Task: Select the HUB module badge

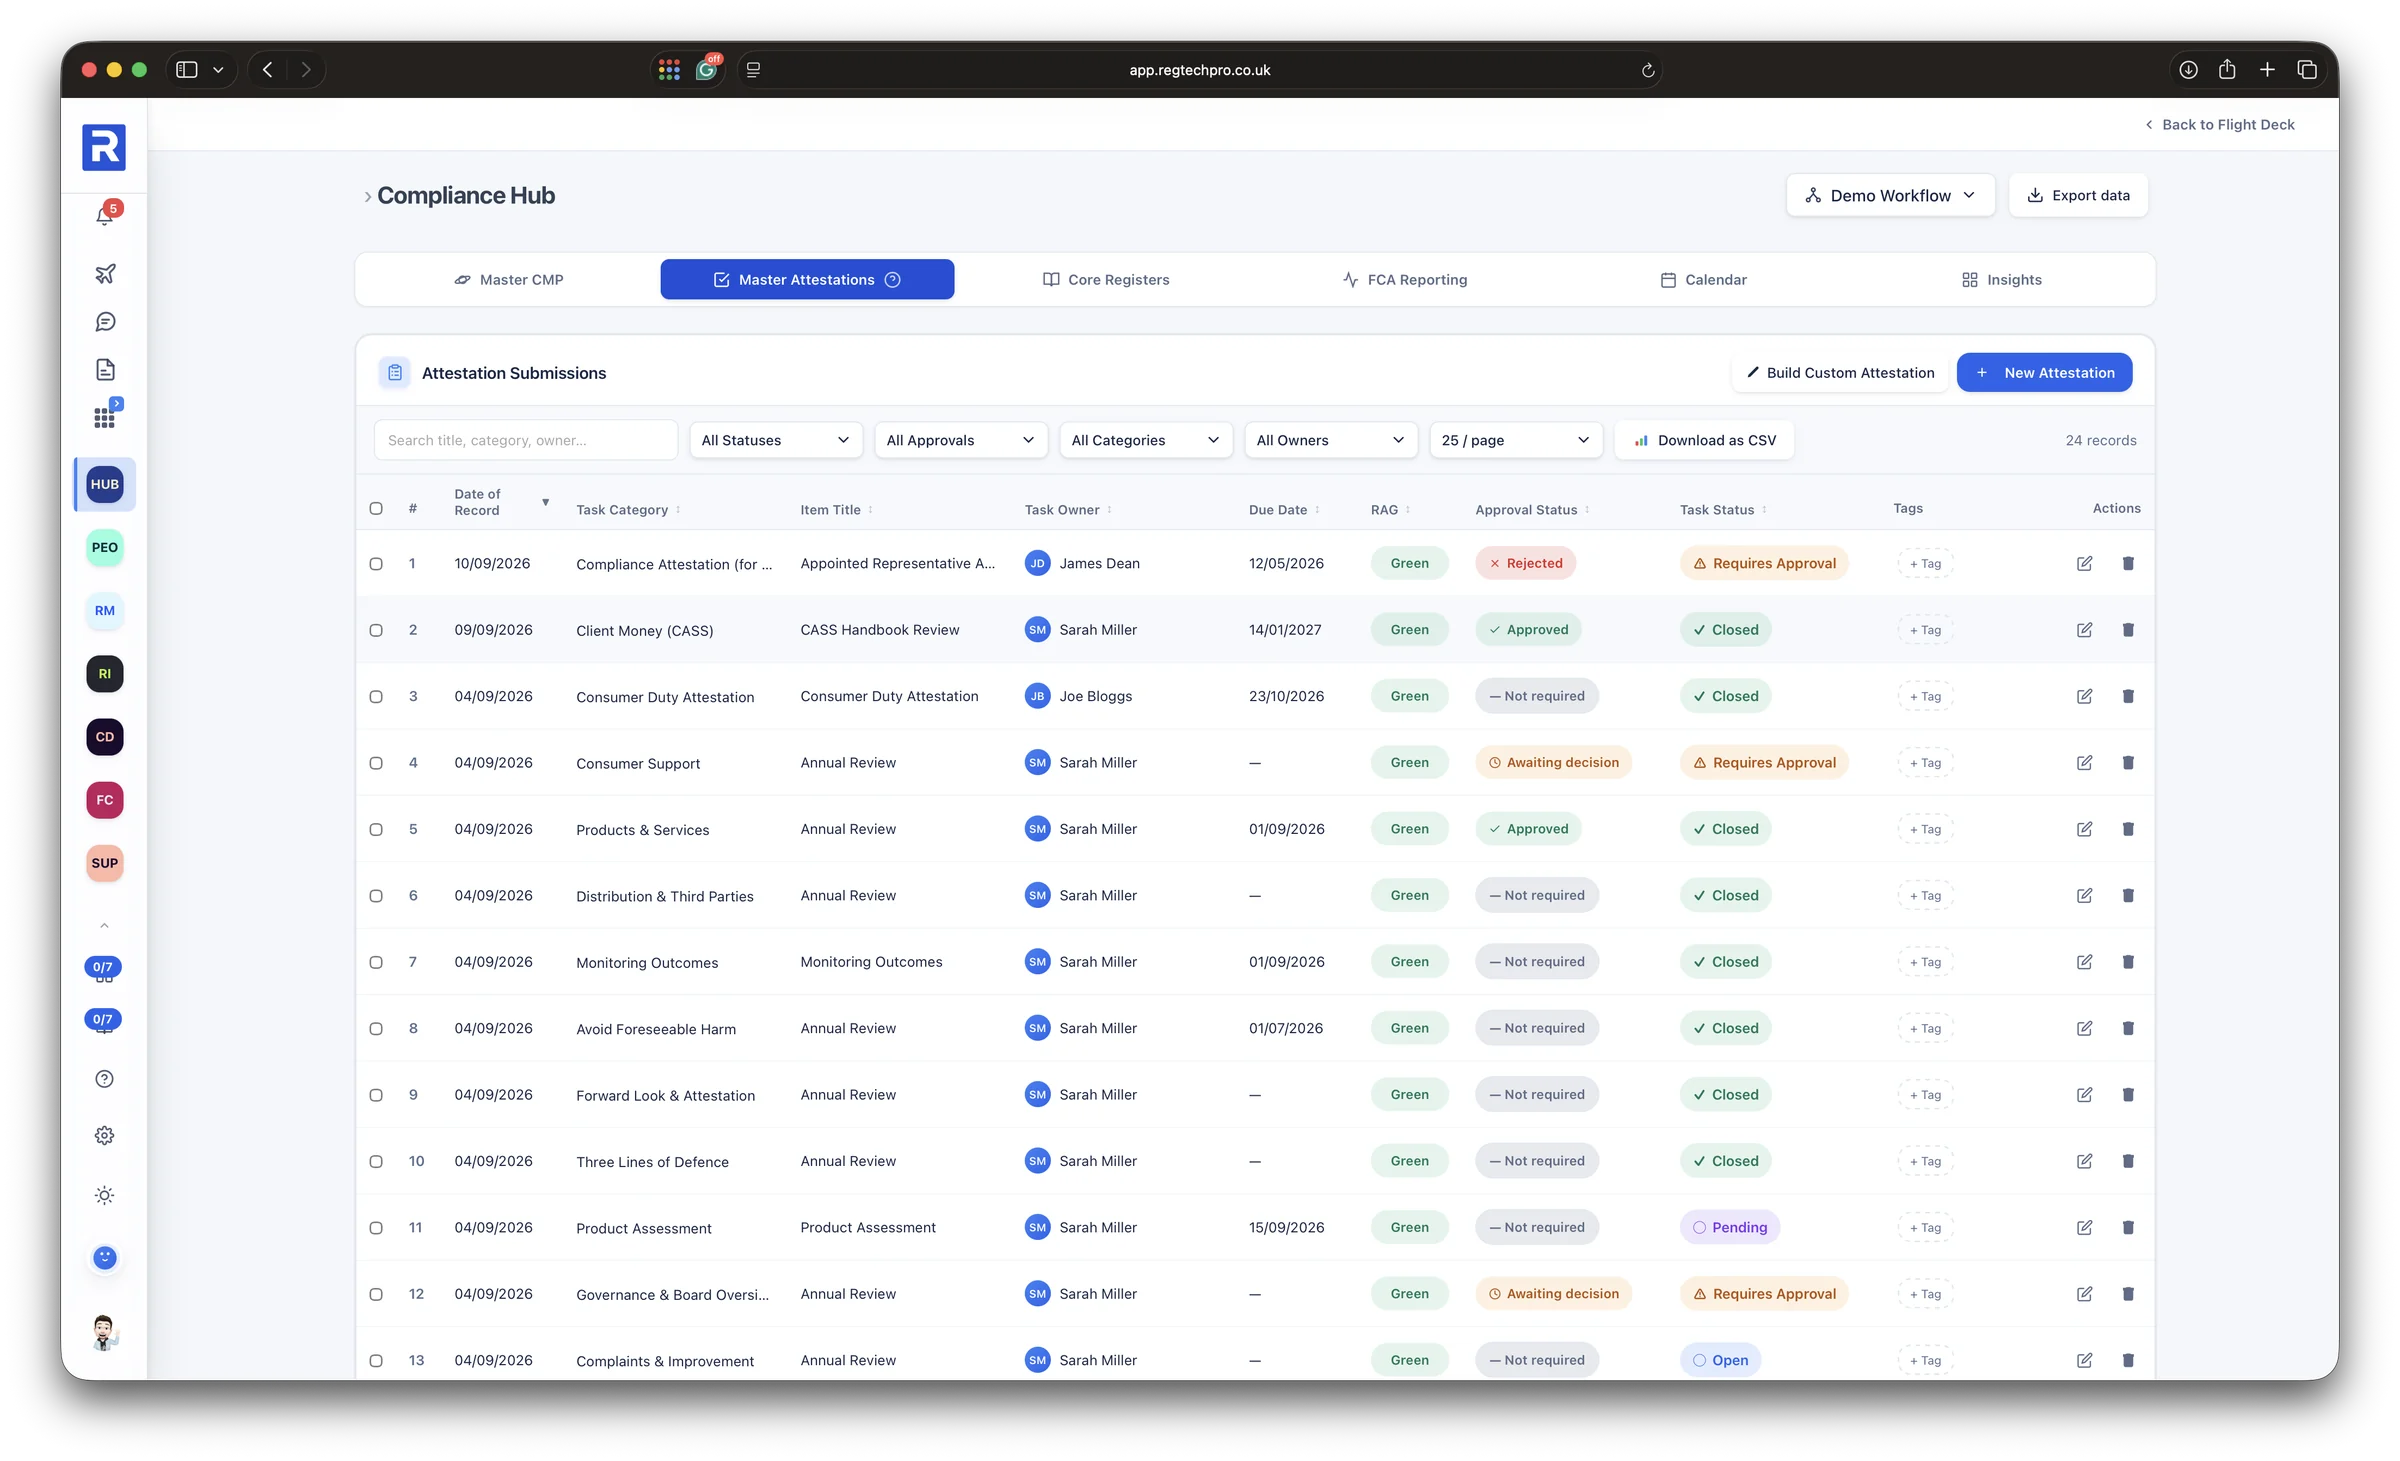Action: click(x=105, y=484)
